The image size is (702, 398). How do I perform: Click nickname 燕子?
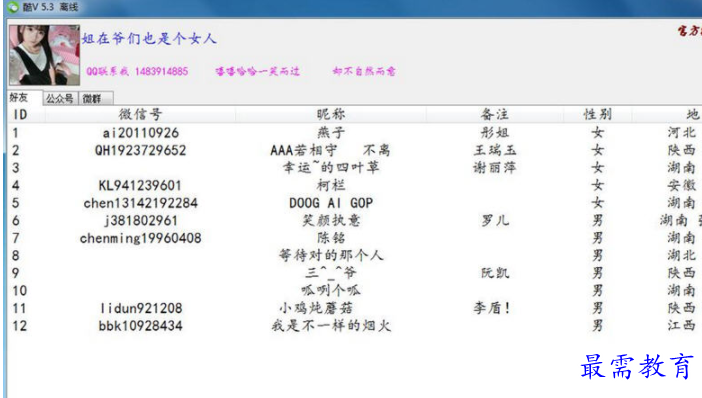[331, 133]
